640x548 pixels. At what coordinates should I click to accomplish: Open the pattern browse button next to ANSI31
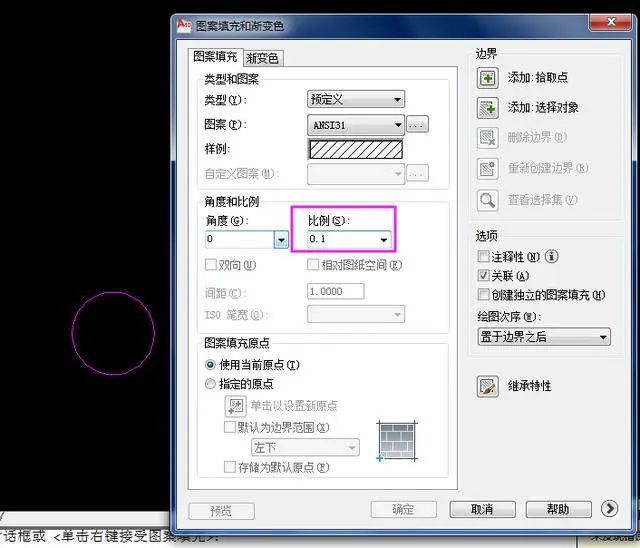click(418, 124)
